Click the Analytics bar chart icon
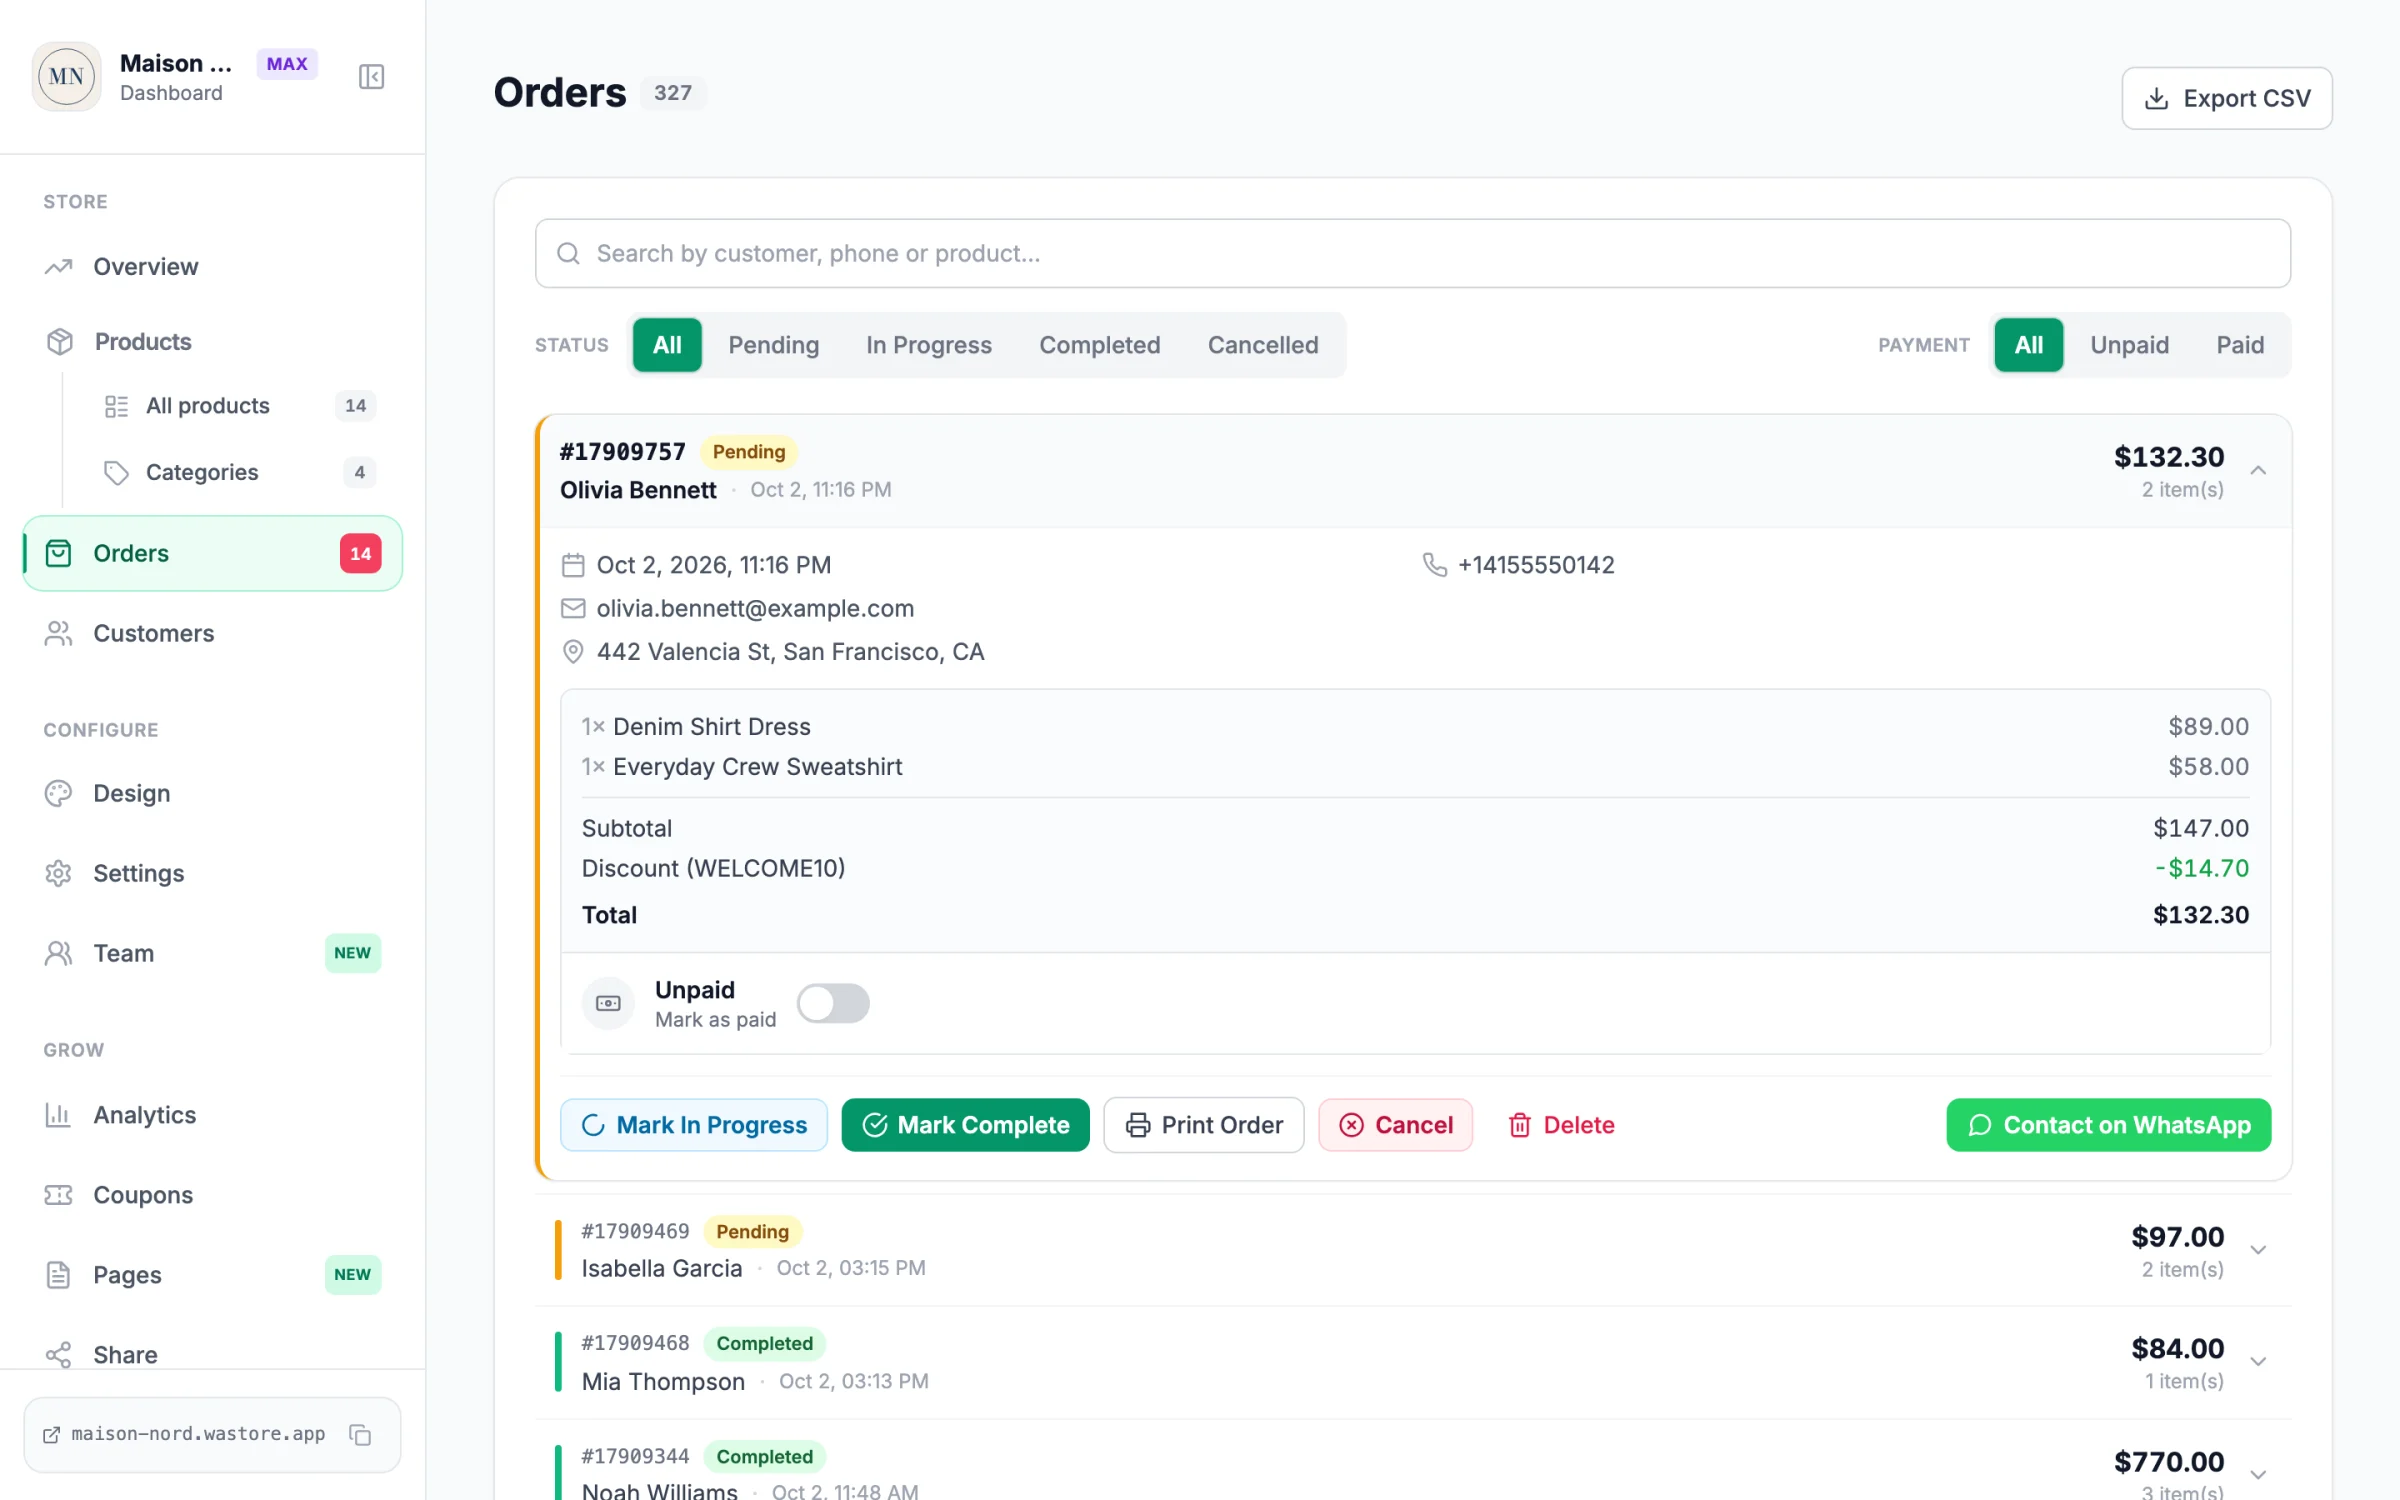The image size is (2400, 1500). tap(58, 1115)
